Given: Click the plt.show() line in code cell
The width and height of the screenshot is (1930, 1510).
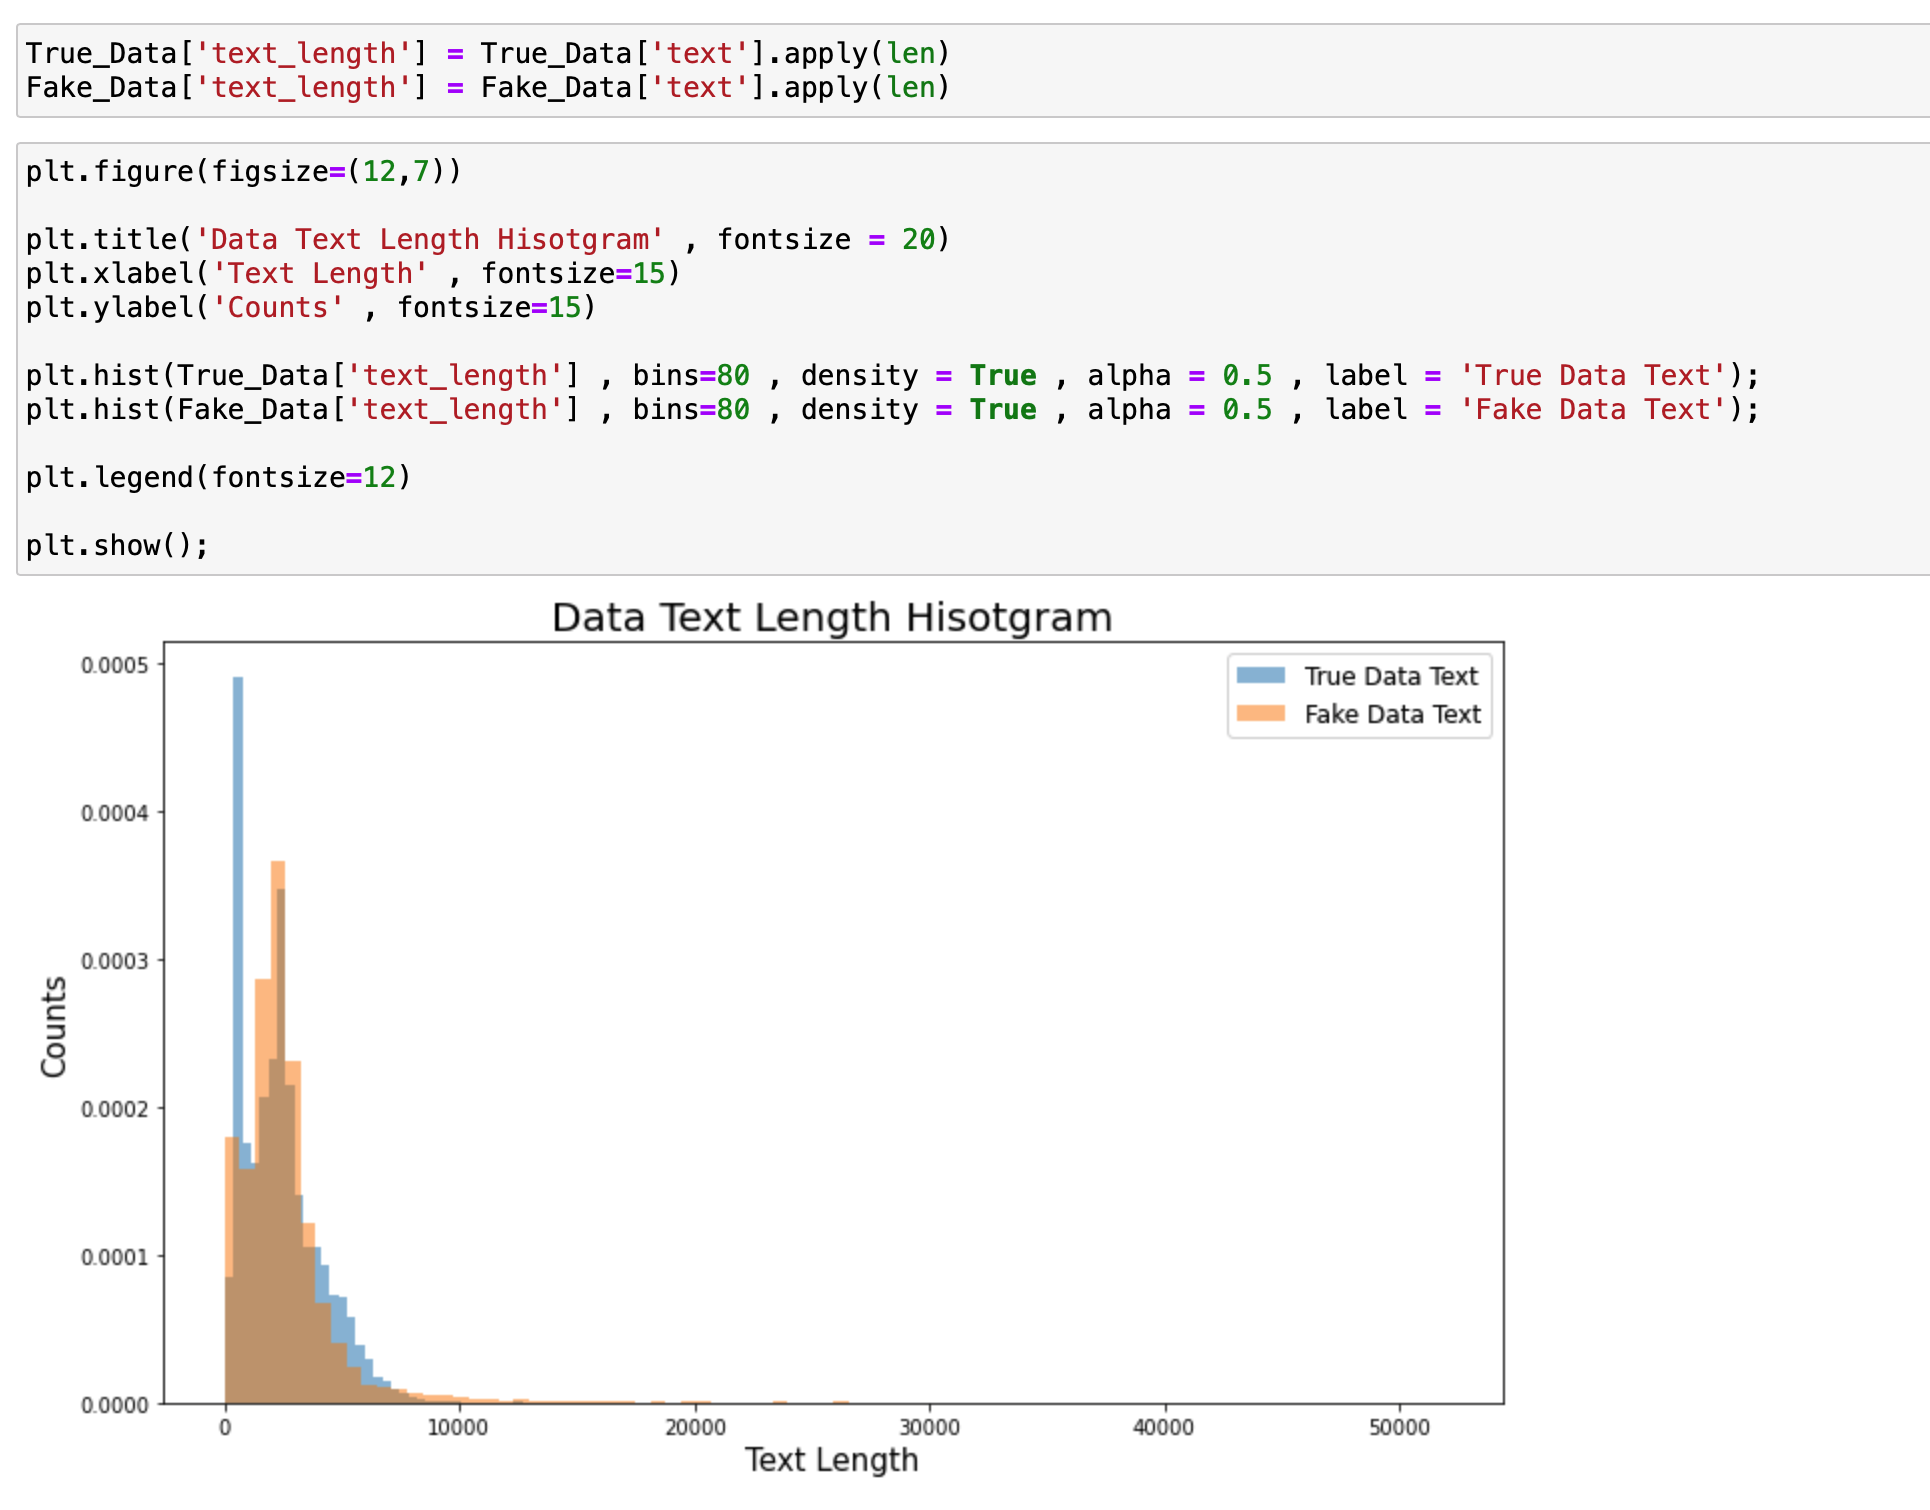Looking at the screenshot, I should click(118, 546).
